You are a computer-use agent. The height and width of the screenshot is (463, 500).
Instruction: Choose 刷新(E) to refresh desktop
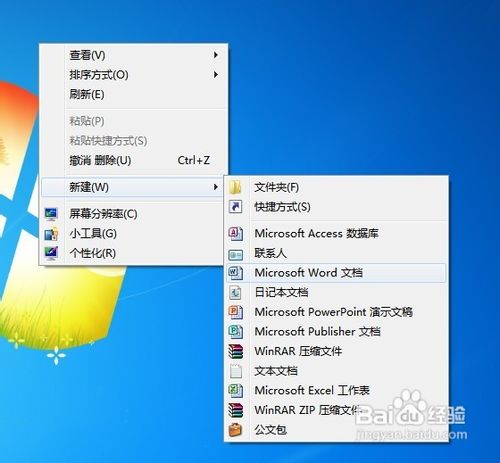(133, 94)
